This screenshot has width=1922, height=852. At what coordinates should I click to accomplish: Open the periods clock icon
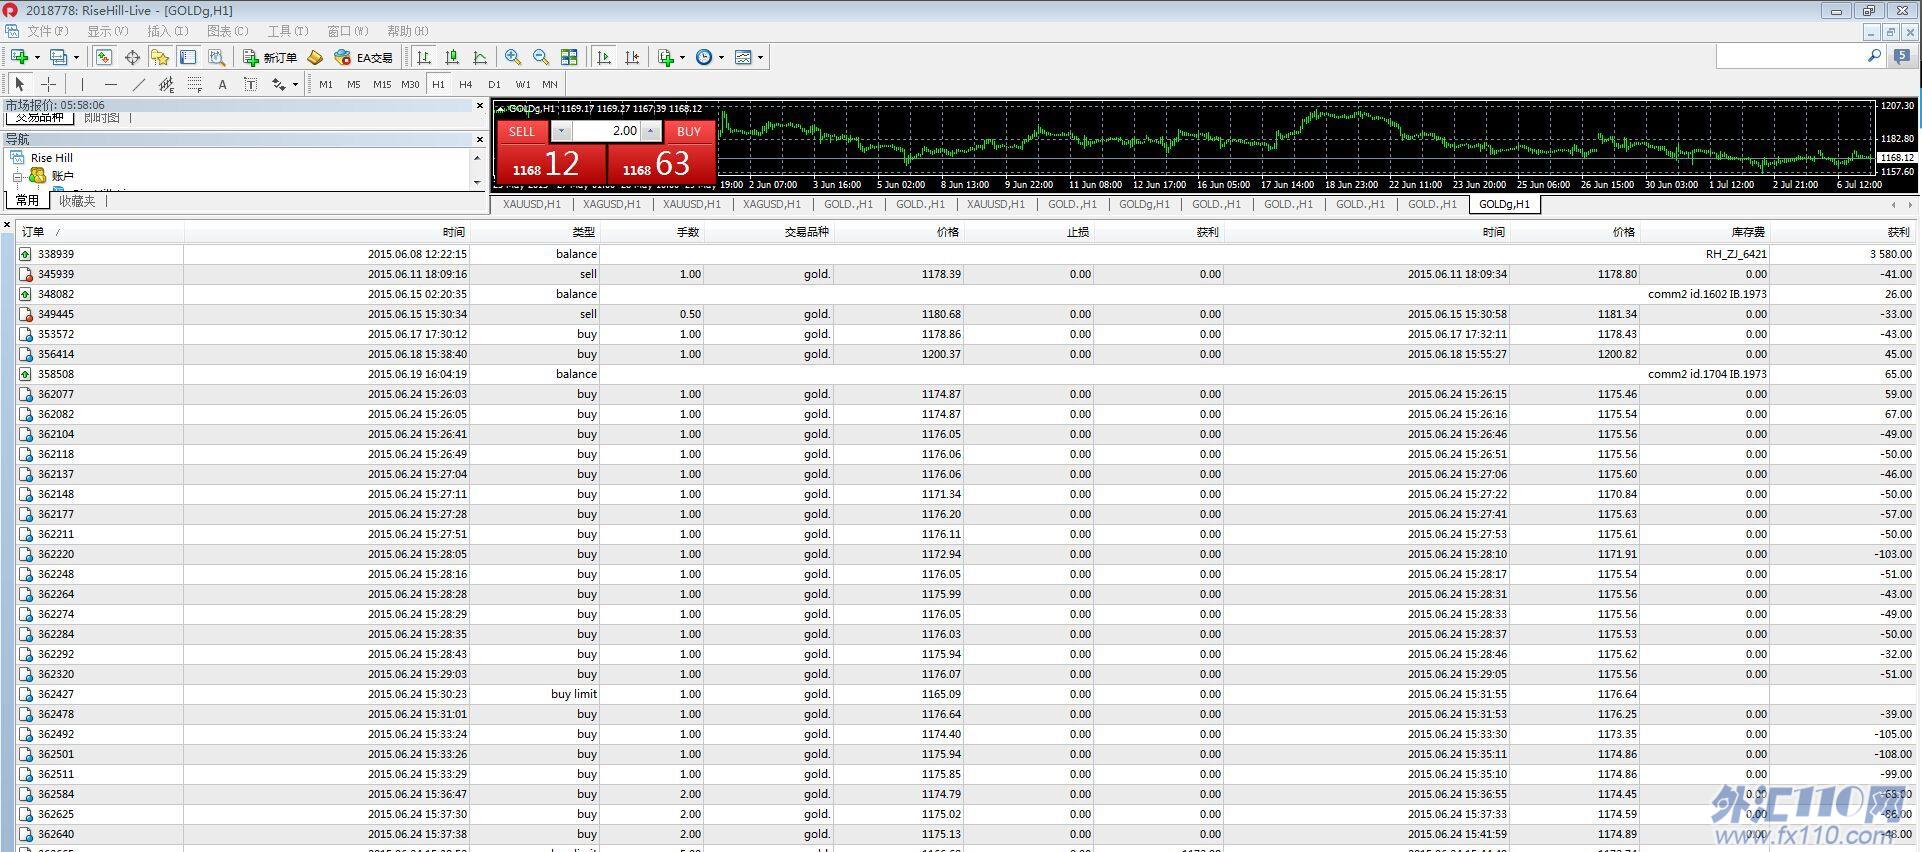704,57
